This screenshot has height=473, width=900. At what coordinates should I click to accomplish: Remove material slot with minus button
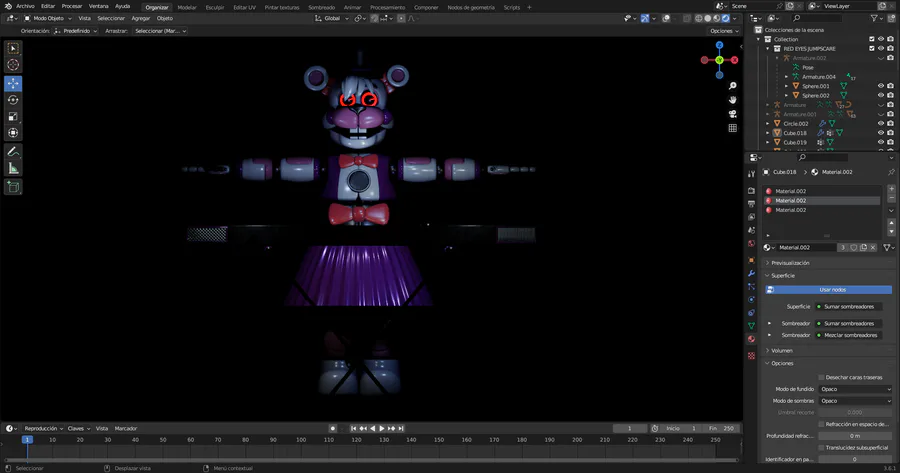pos(891,198)
